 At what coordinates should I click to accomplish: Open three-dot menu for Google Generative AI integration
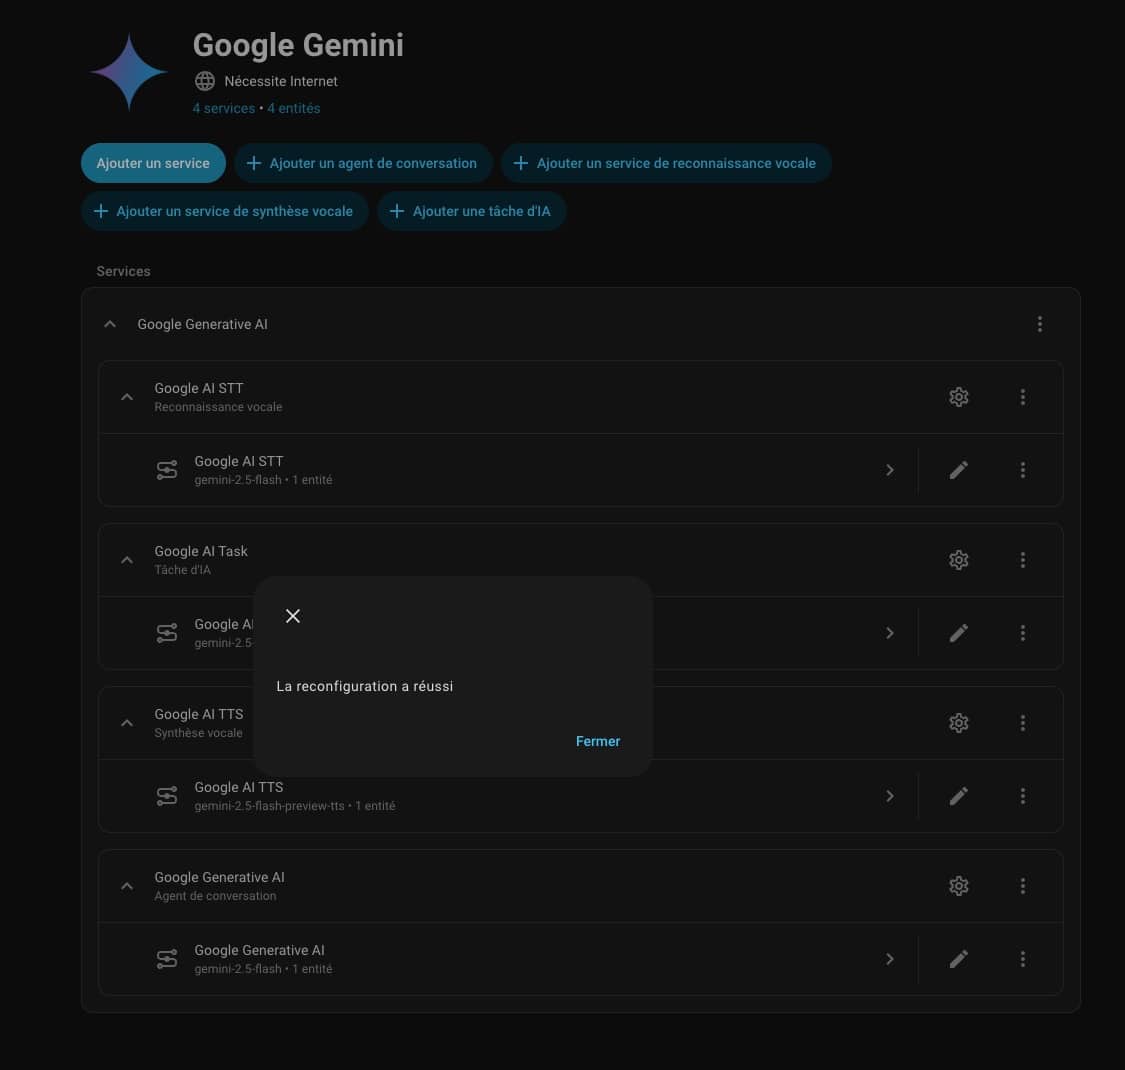tap(1040, 324)
